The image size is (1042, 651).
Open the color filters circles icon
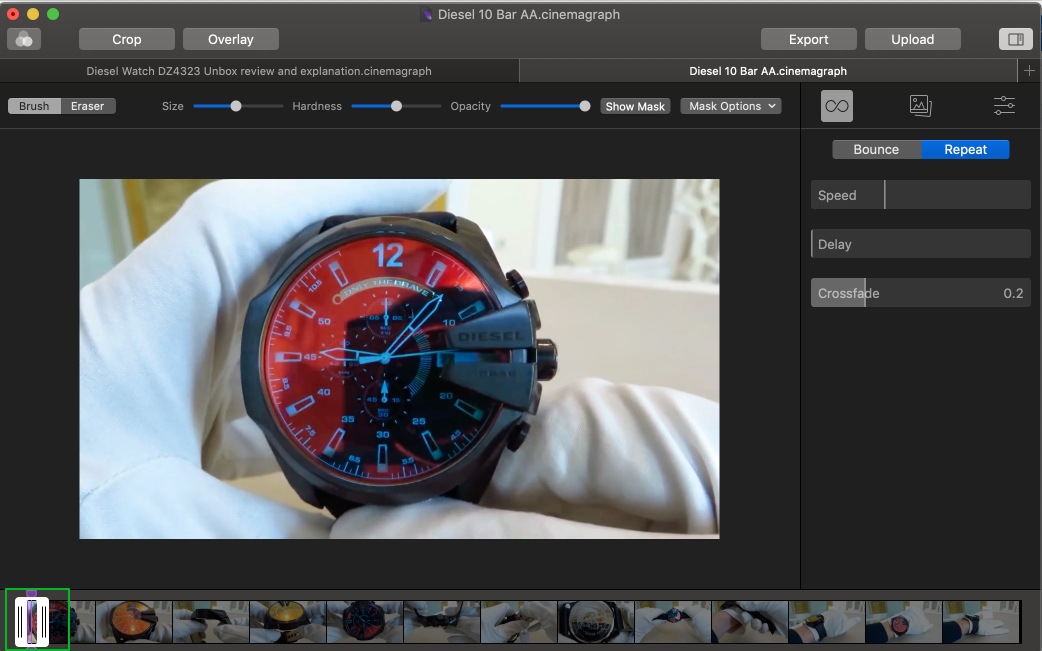[x=24, y=39]
